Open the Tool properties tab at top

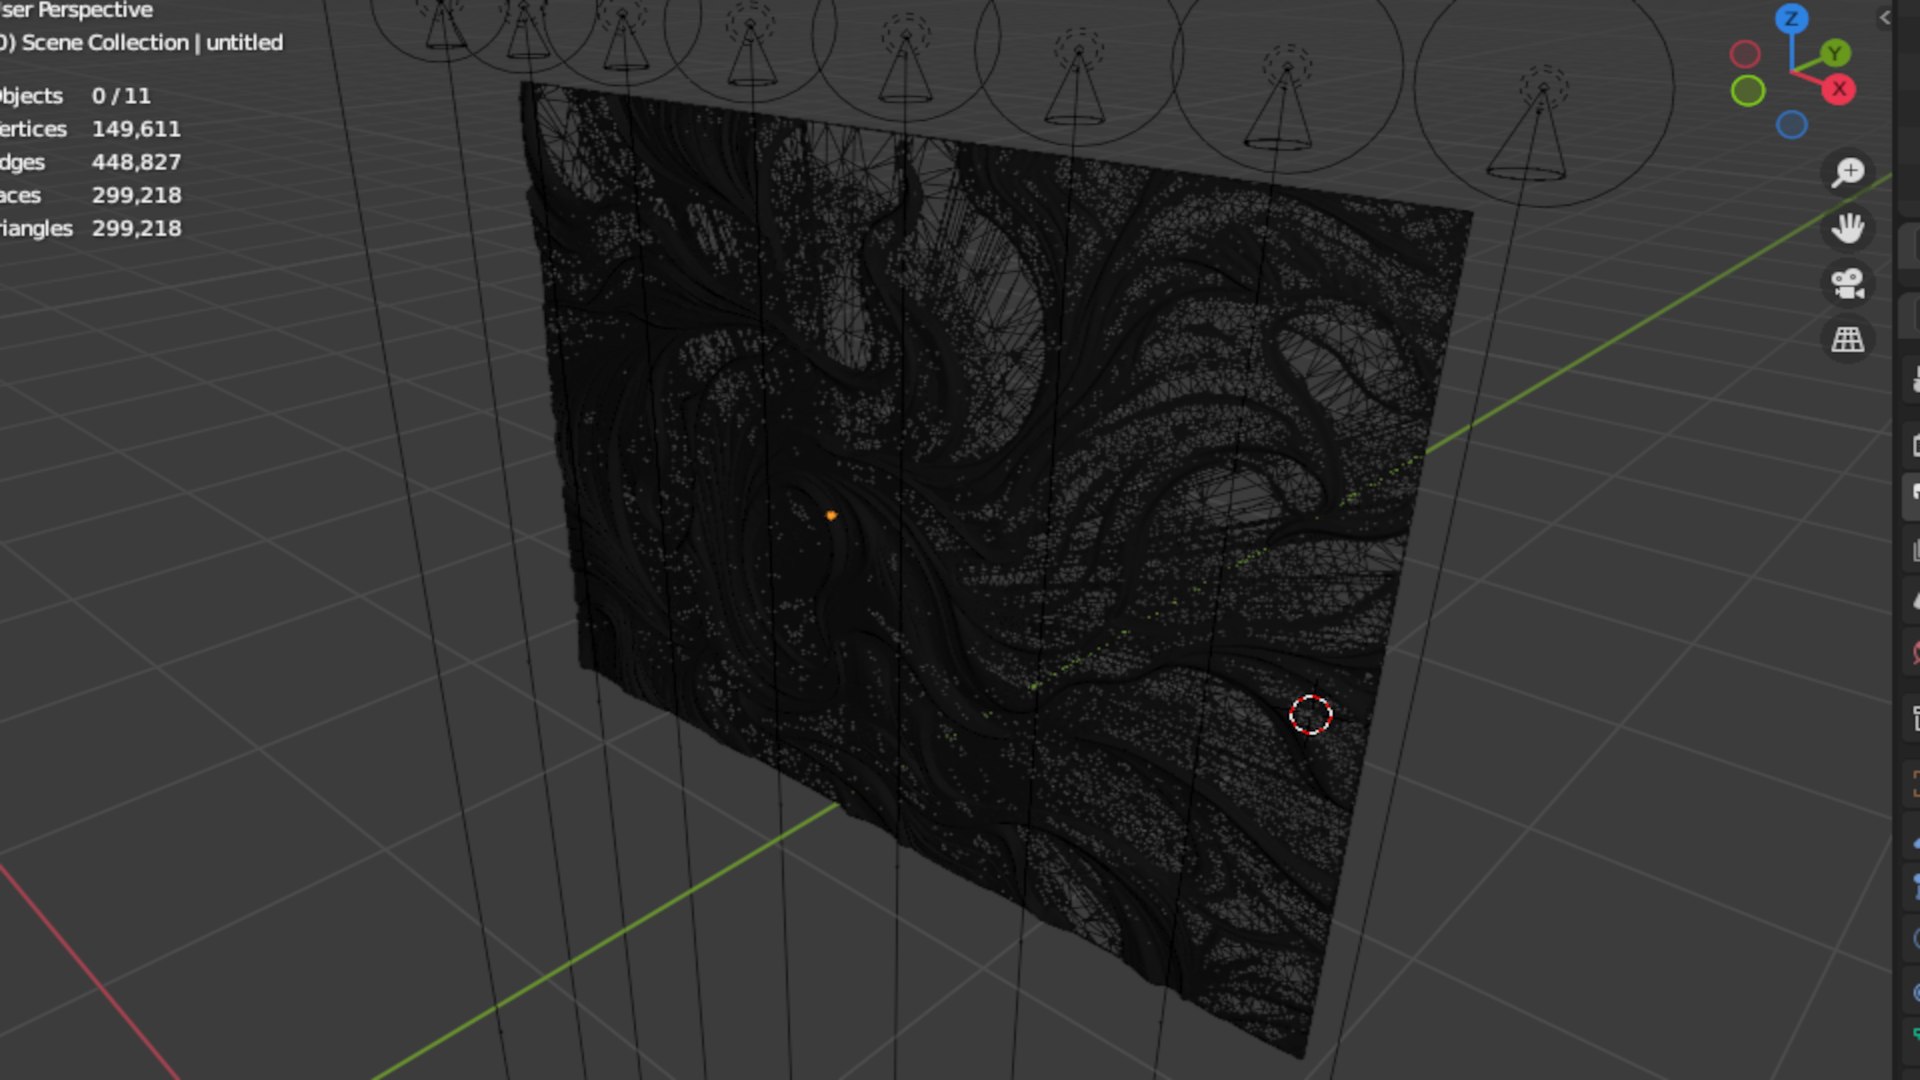1914,380
